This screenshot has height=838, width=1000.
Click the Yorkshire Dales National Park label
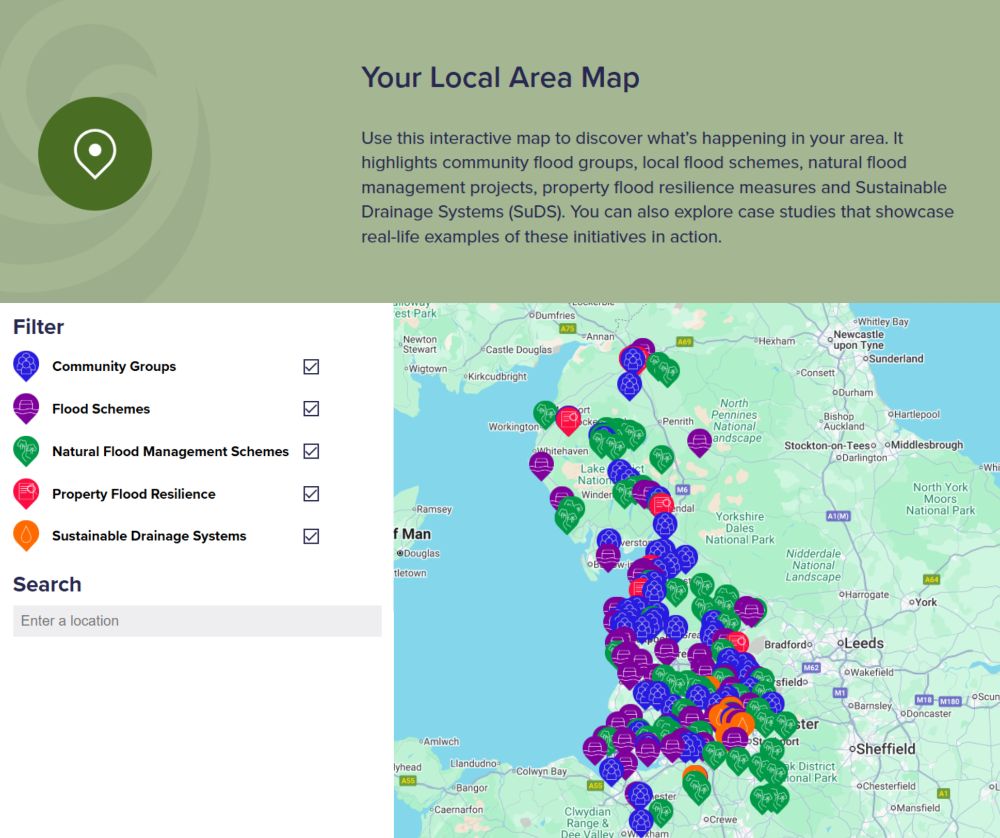tap(740, 528)
